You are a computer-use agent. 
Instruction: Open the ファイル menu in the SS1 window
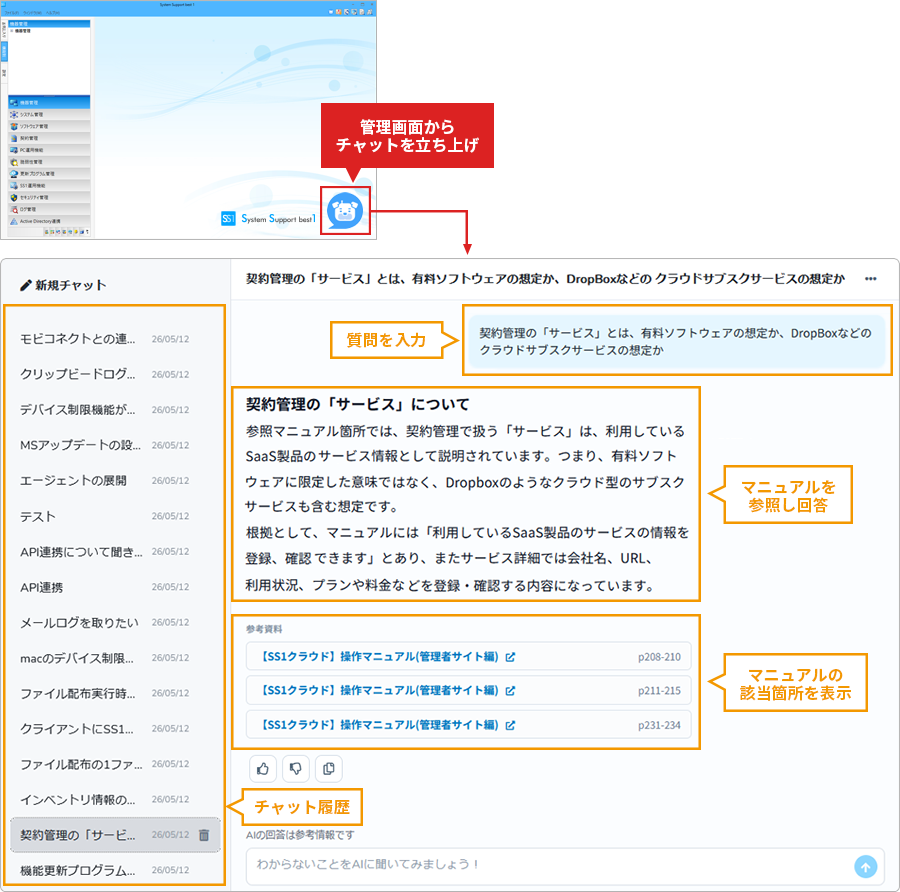point(11,12)
